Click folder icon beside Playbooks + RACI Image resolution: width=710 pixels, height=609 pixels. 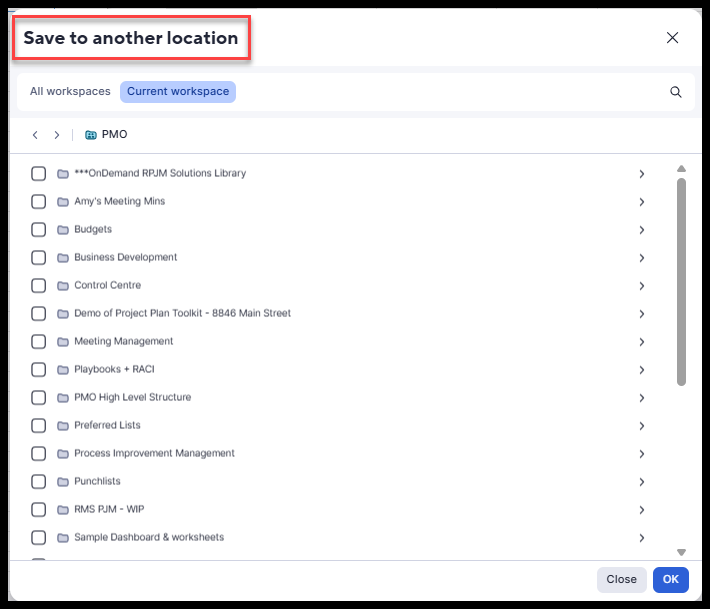coord(63,369)
